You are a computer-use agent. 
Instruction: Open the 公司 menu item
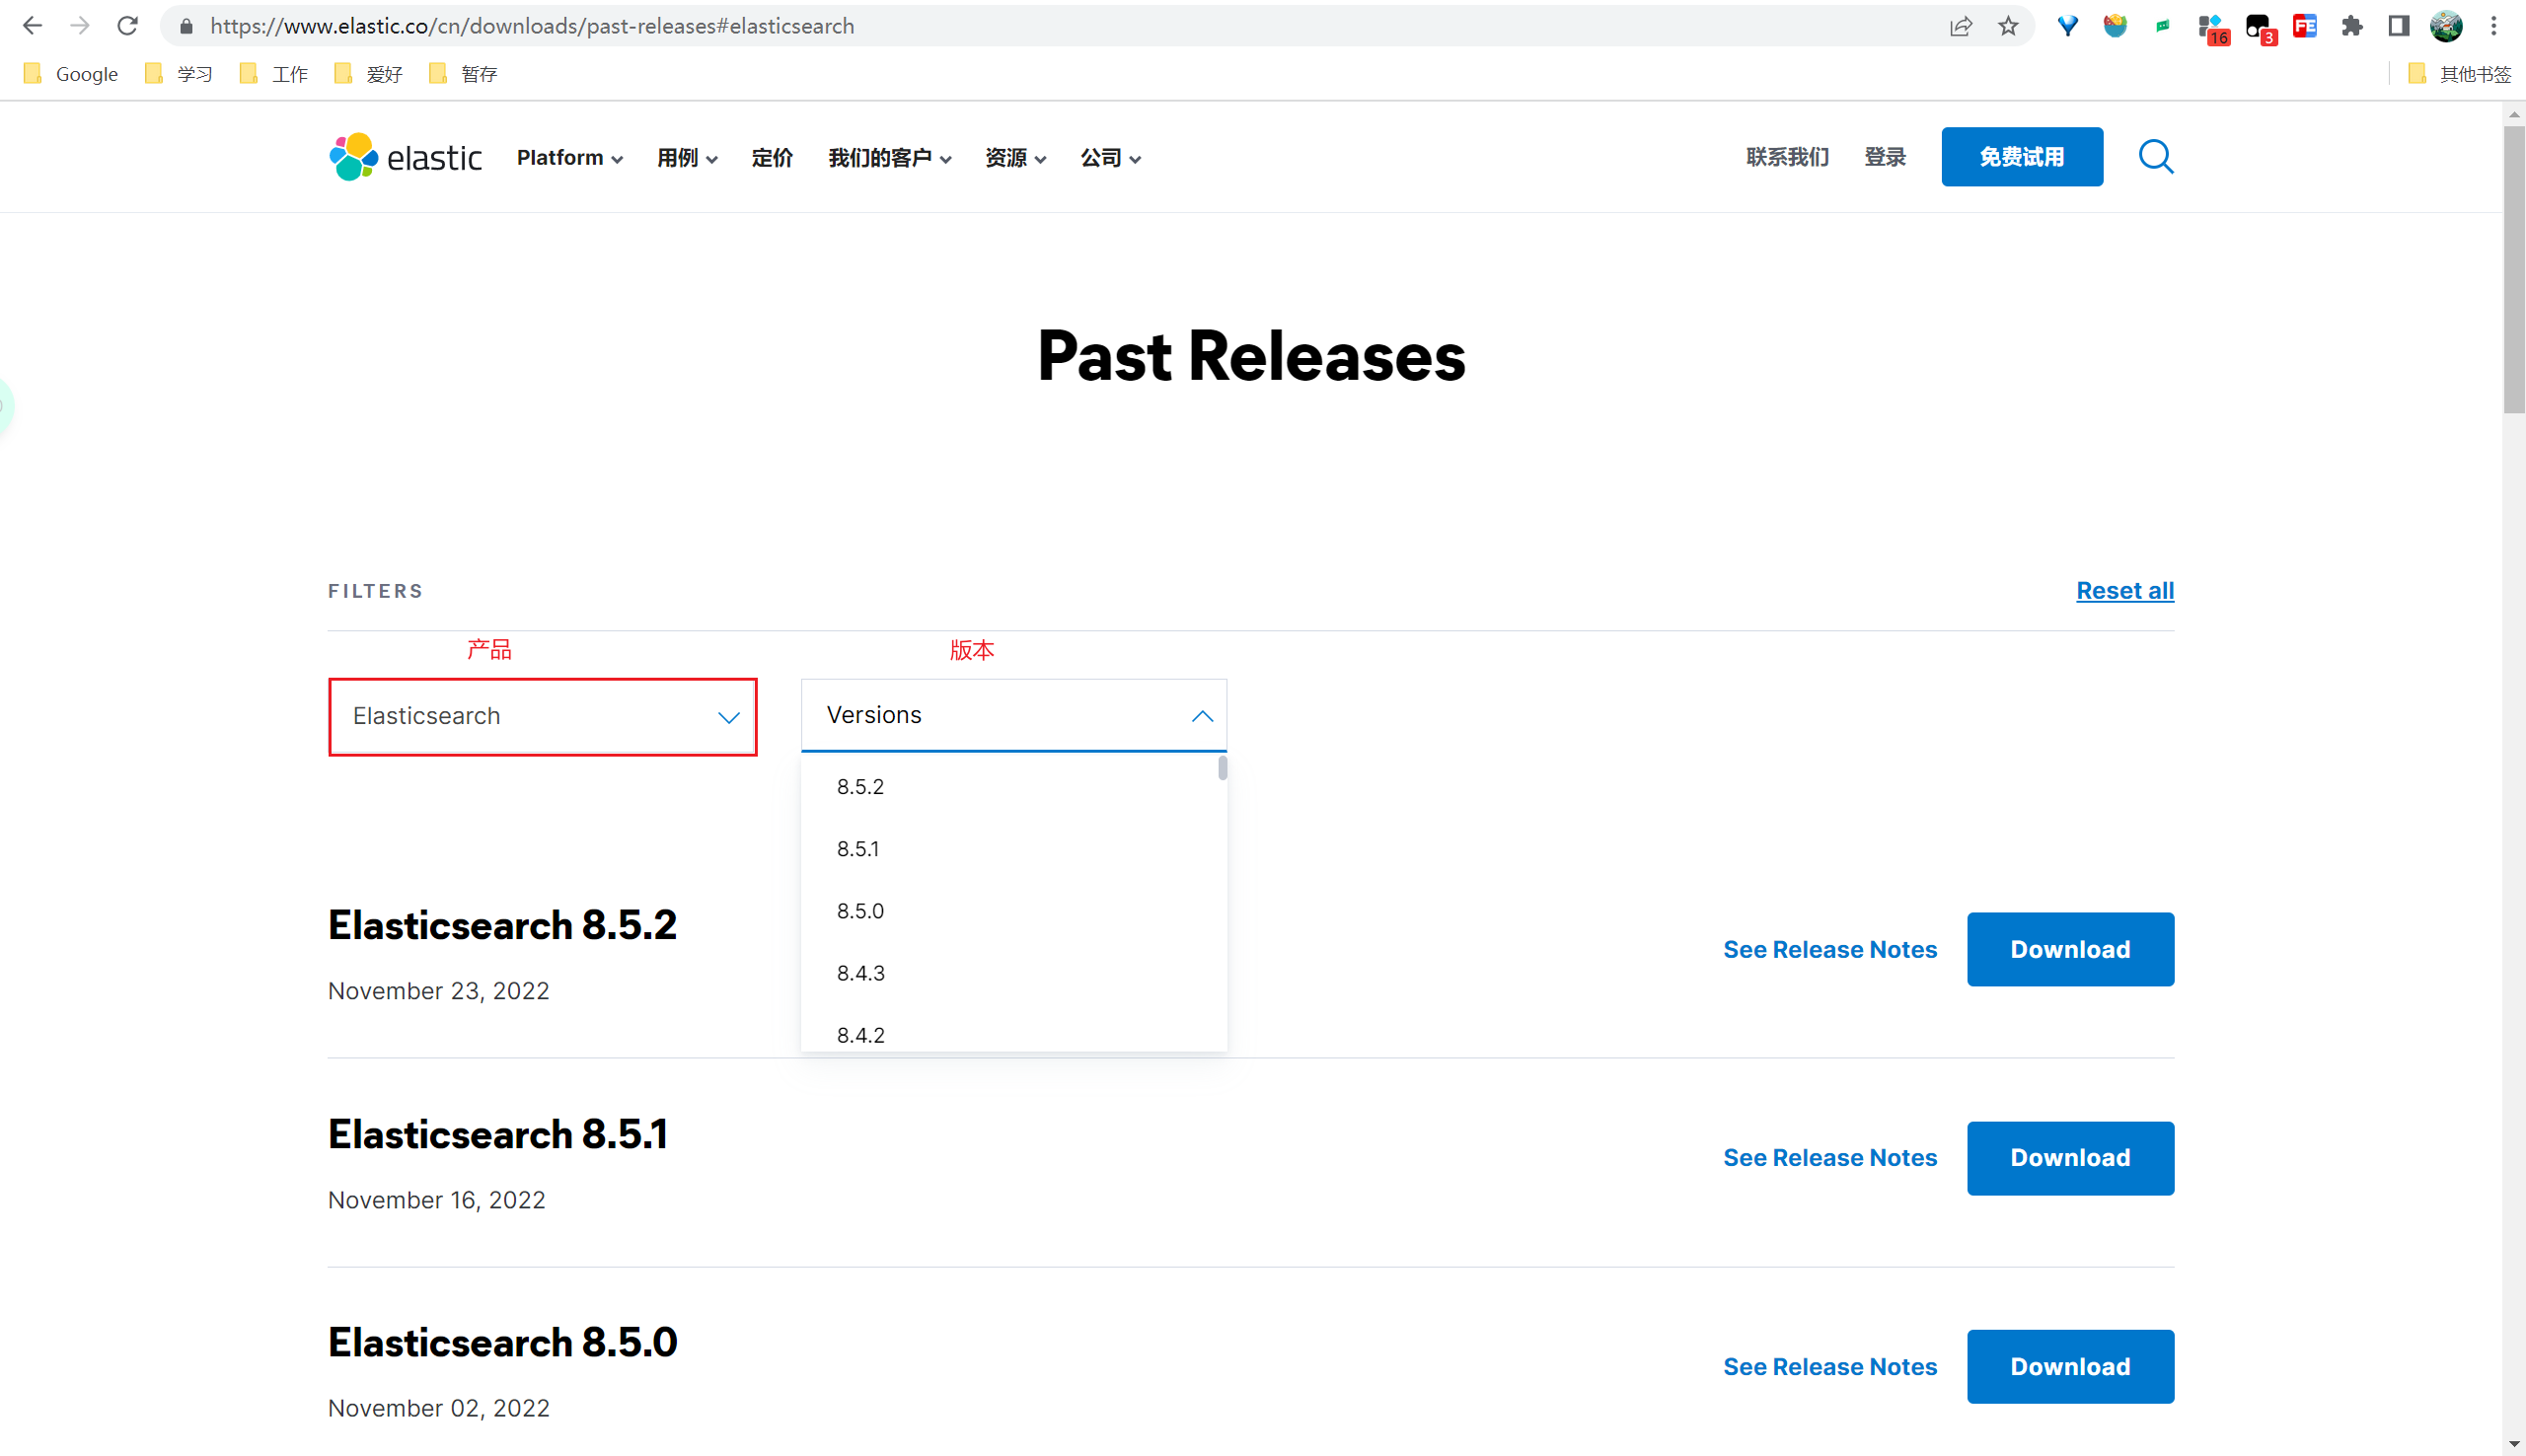(1109, 157)
